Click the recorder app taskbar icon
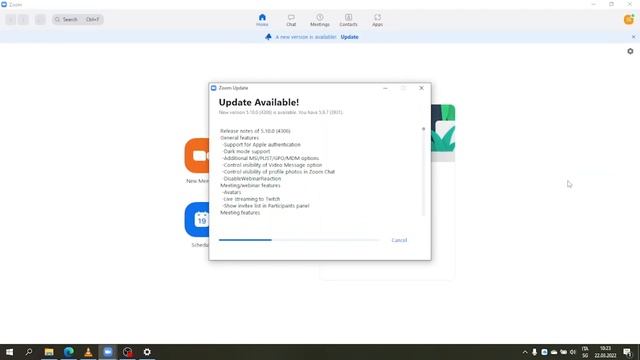 [x=127, y=352]
